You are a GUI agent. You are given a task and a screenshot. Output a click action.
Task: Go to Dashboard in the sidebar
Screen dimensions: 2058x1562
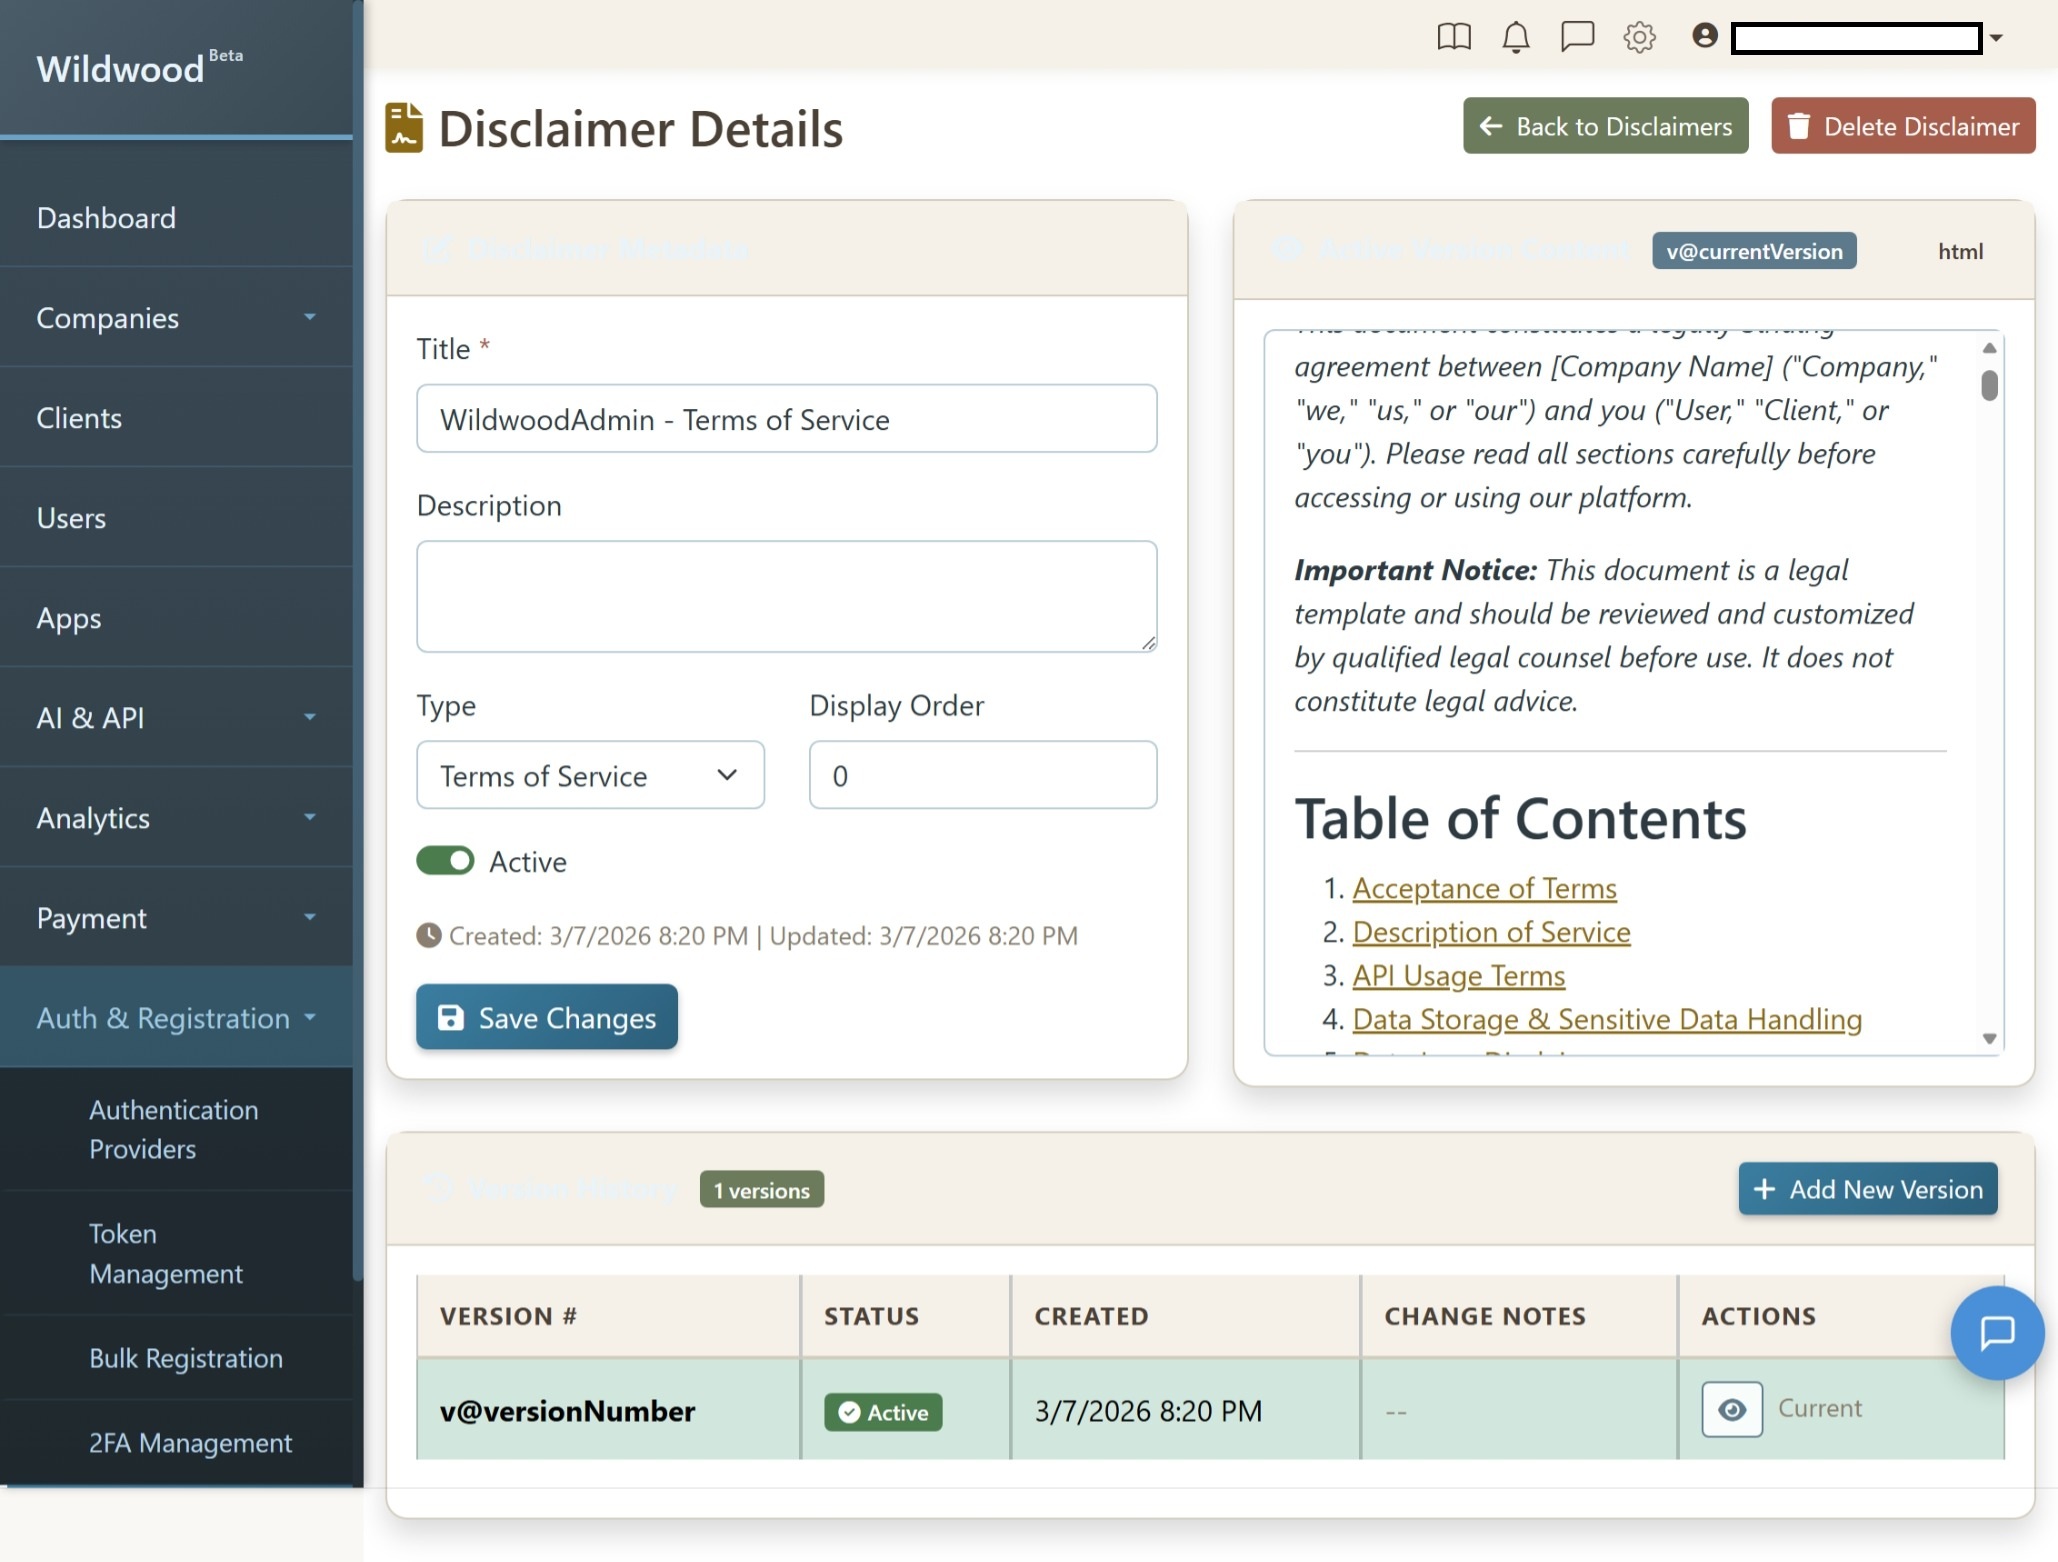pyautogui.click(x=106, y=218)
